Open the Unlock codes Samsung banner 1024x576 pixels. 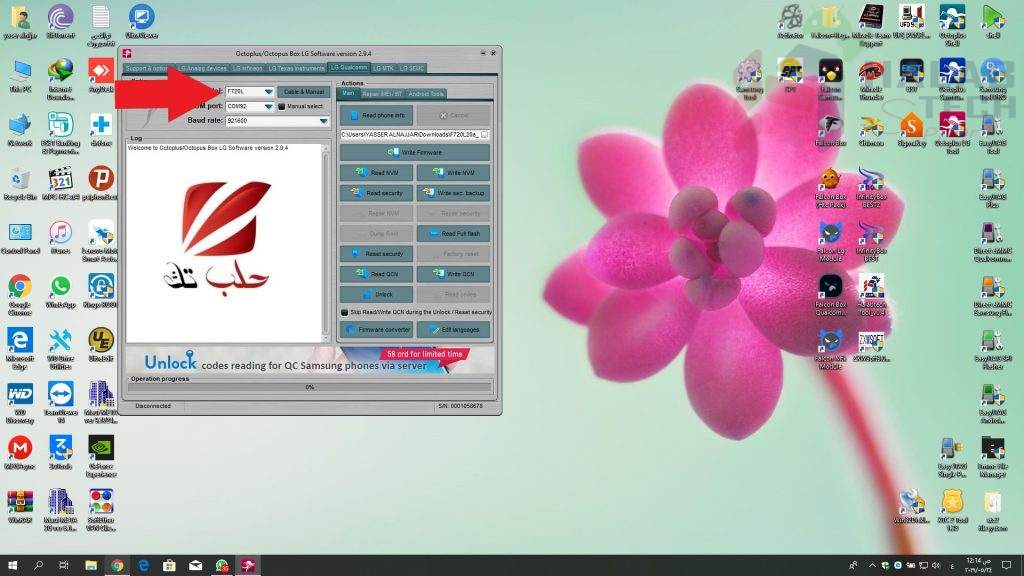point(310,360)
